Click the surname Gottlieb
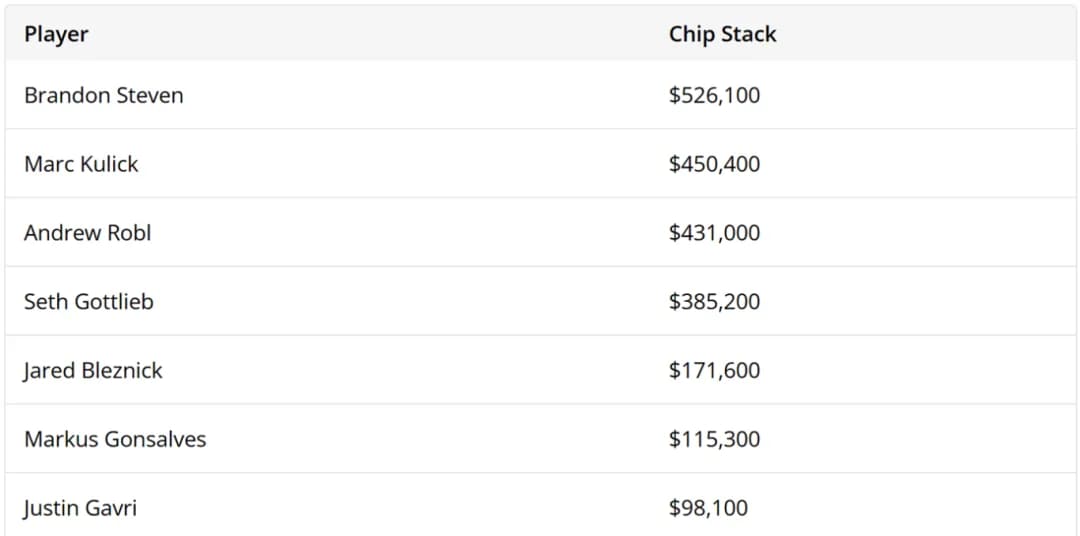 [112, 302]
